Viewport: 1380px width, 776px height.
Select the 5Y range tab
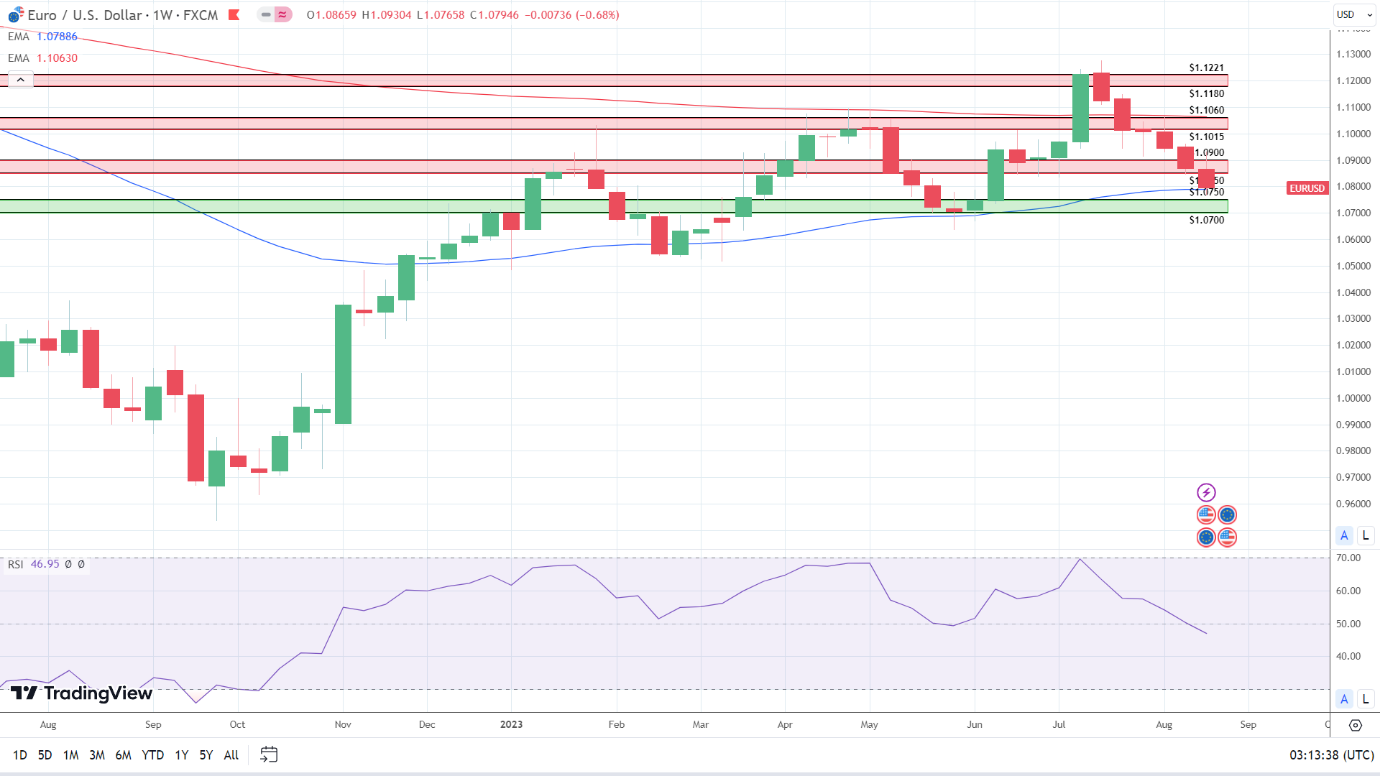click(205, 755)
